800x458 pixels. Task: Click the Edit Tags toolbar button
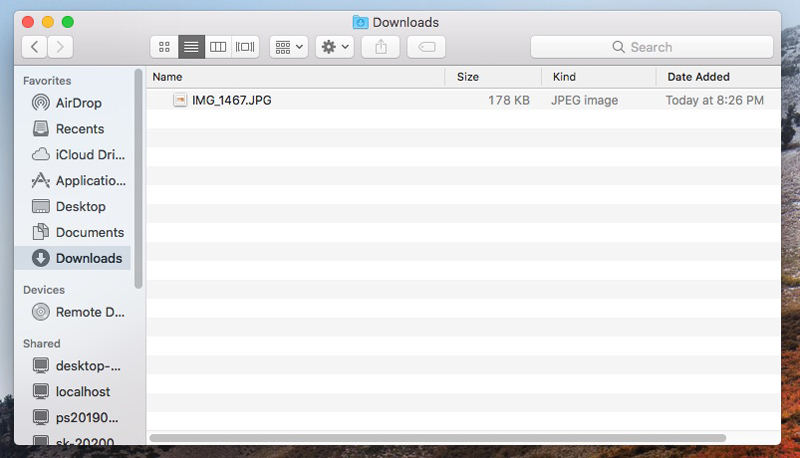pos(426,47)
